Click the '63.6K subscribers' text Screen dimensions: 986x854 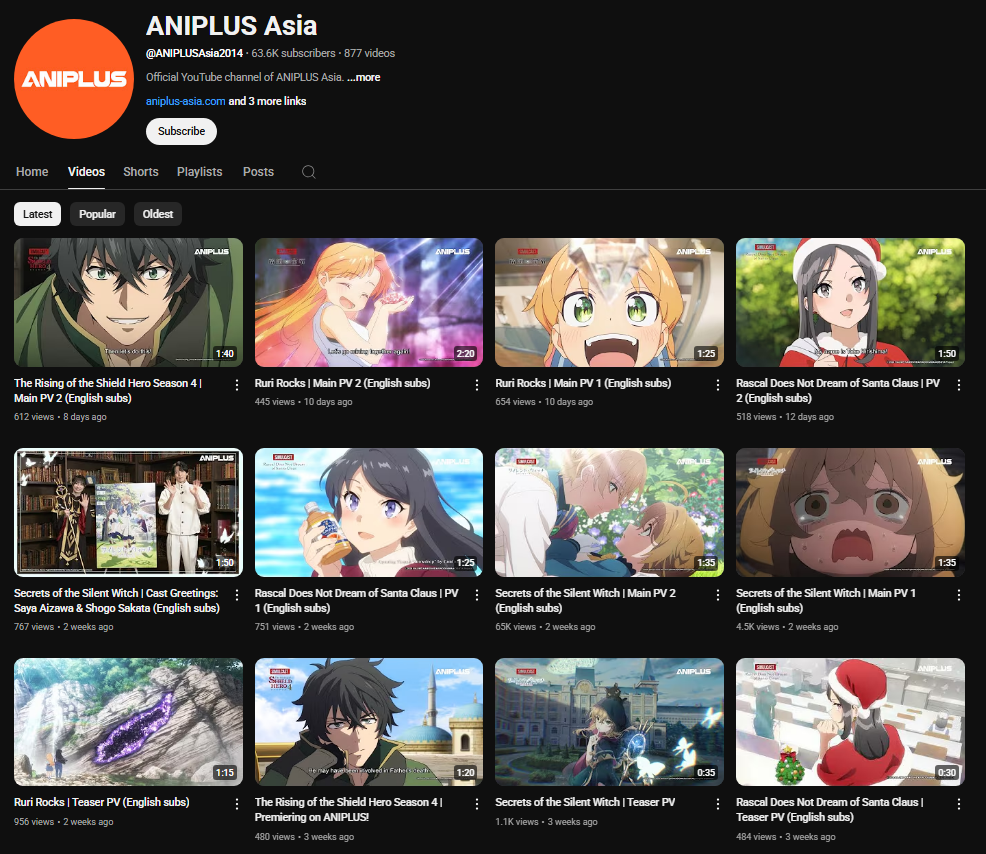294,53
